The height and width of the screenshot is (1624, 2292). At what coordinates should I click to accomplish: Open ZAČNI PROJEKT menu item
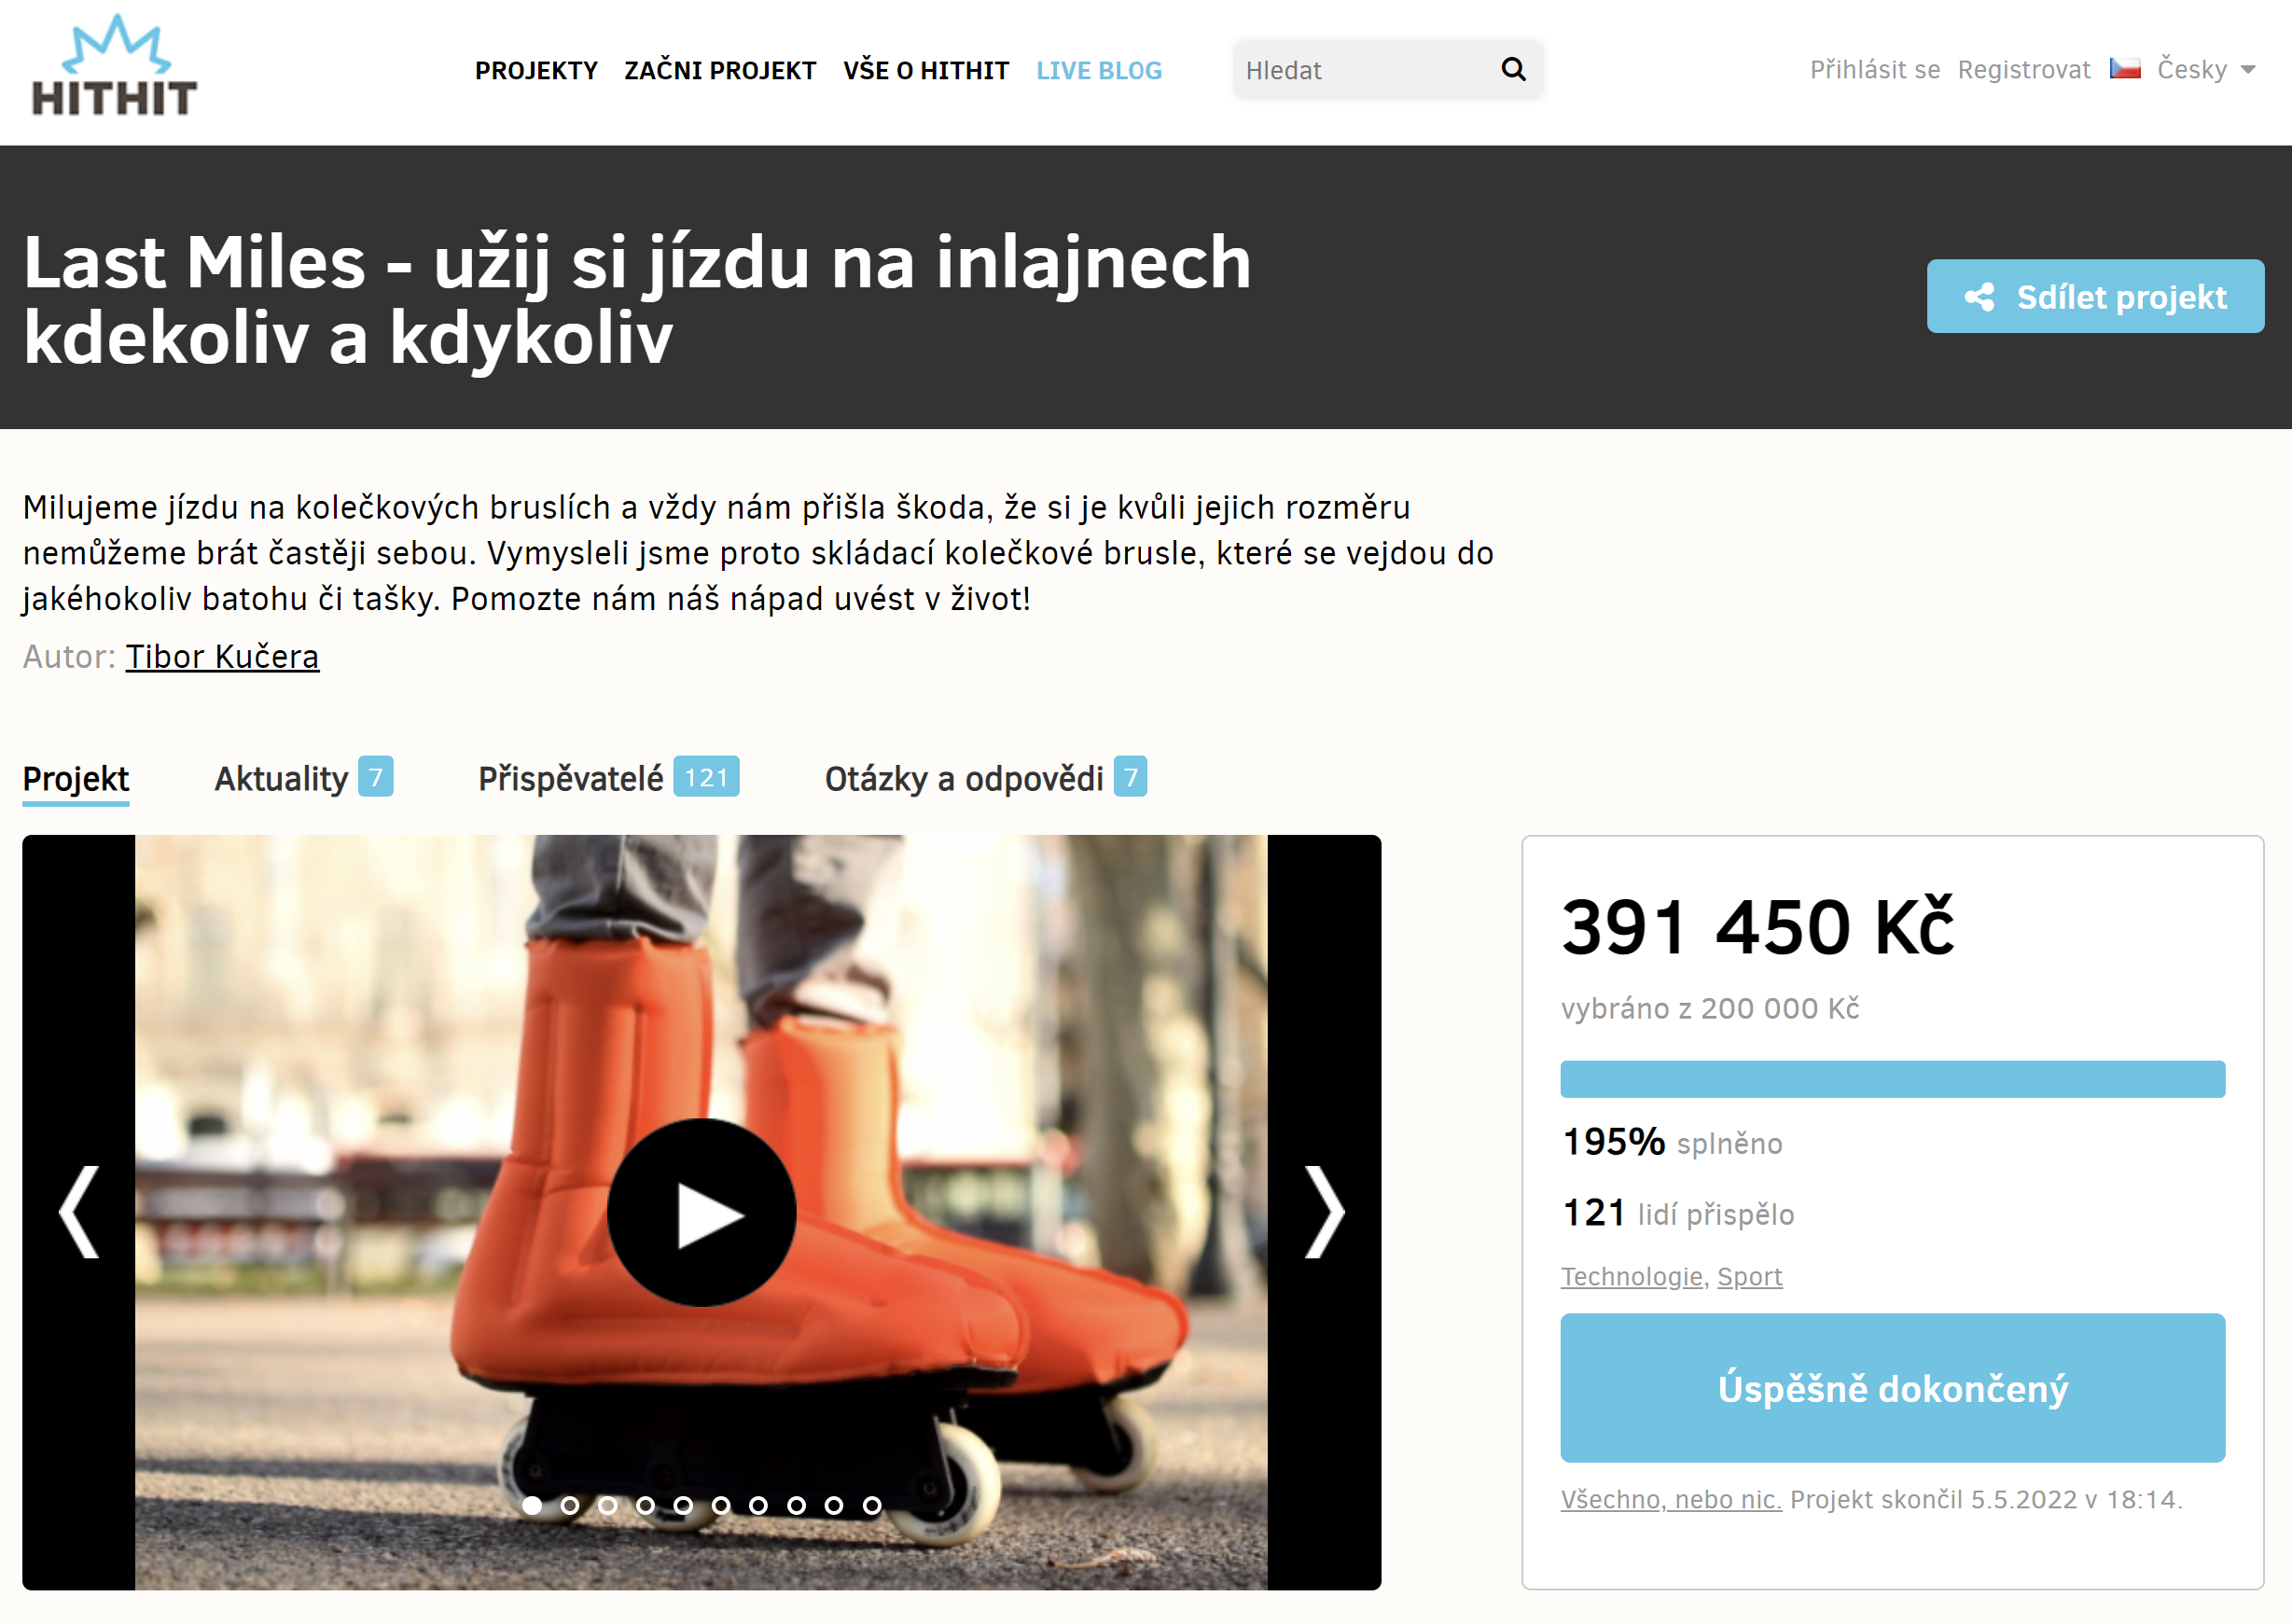pyautogui.click(x=720, y=71)
